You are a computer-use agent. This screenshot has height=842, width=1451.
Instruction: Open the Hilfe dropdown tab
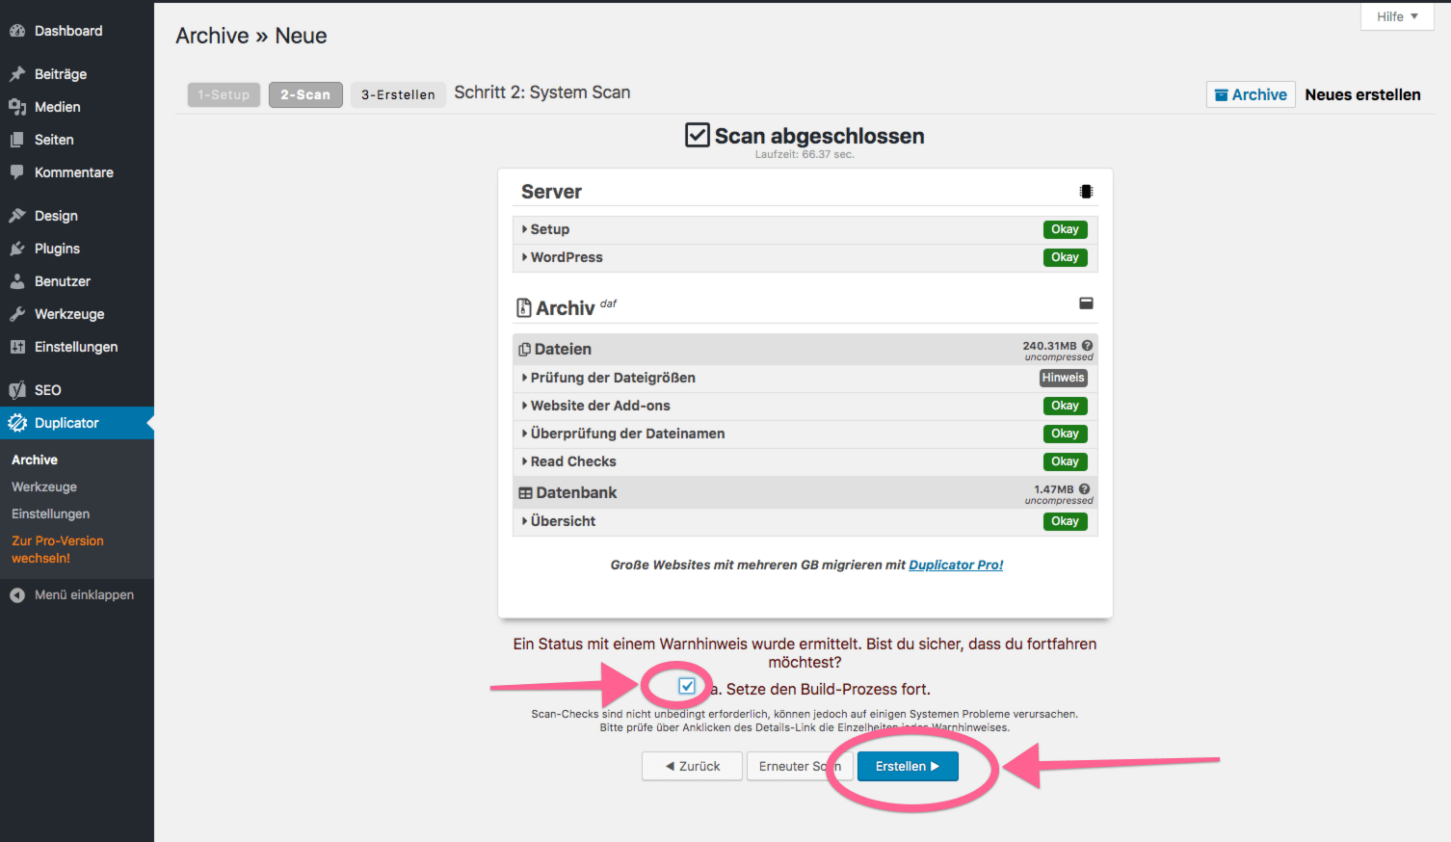1396,17
